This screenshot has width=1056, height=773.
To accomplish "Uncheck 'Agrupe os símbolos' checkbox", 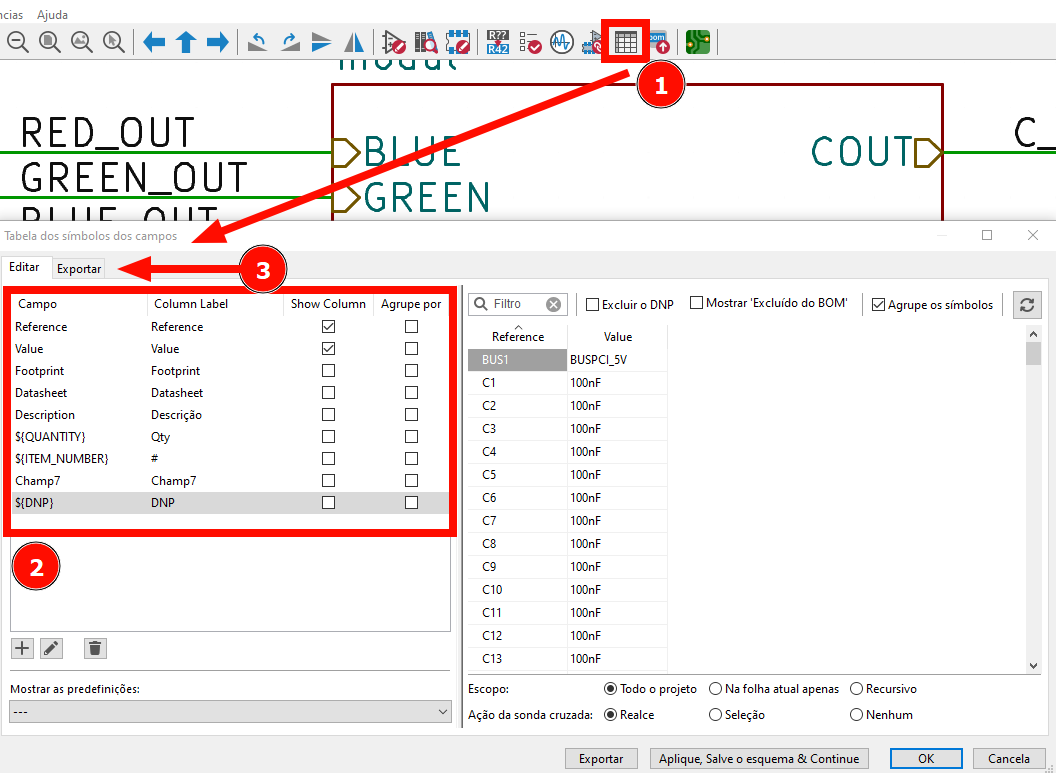I will tap(879, 305).
